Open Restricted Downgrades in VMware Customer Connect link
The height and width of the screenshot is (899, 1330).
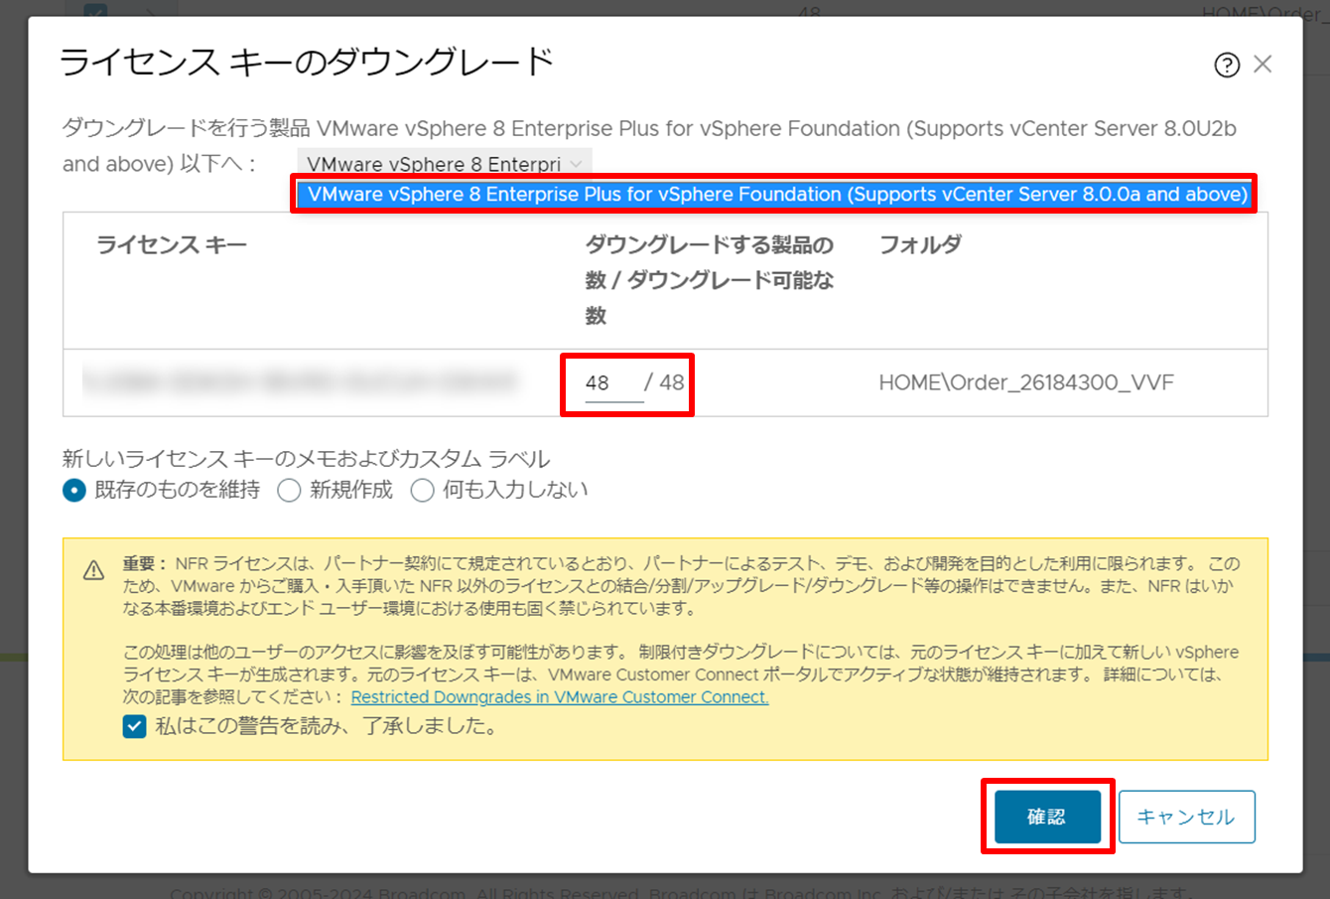560,697
